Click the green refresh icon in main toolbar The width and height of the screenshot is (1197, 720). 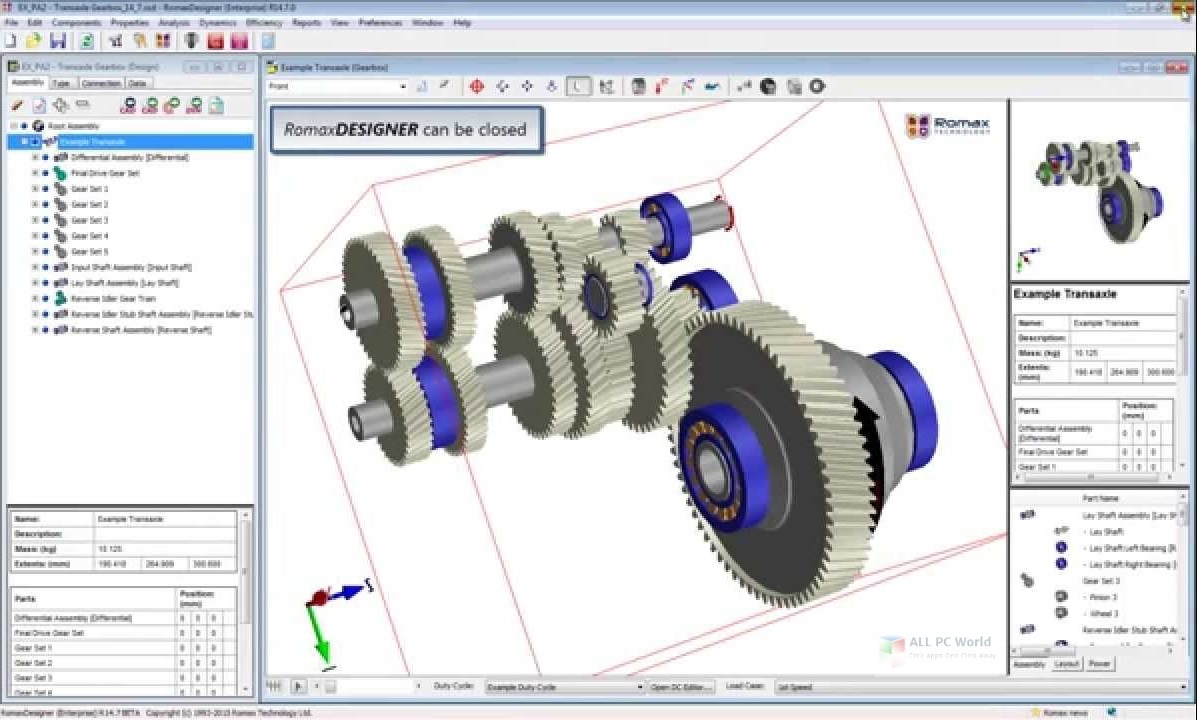[x=86, y=40]
